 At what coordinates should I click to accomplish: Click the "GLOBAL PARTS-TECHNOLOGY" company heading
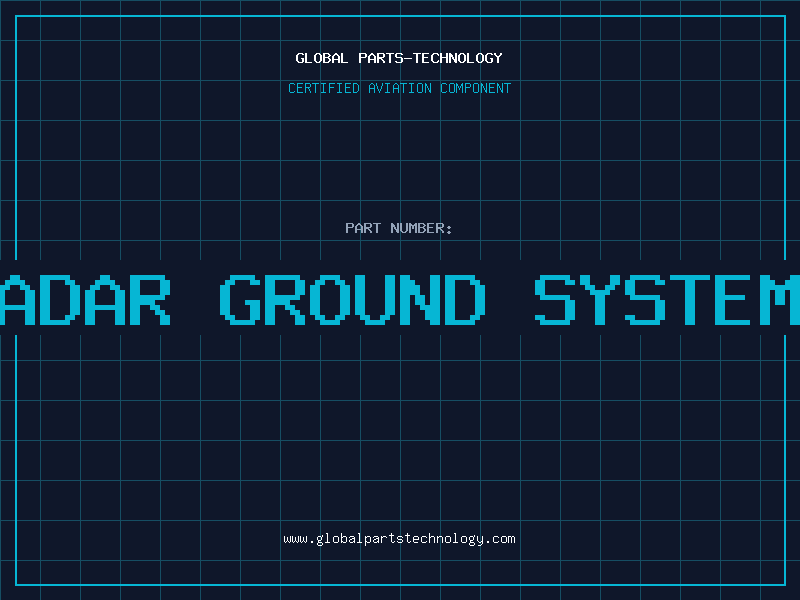[399, 58]
